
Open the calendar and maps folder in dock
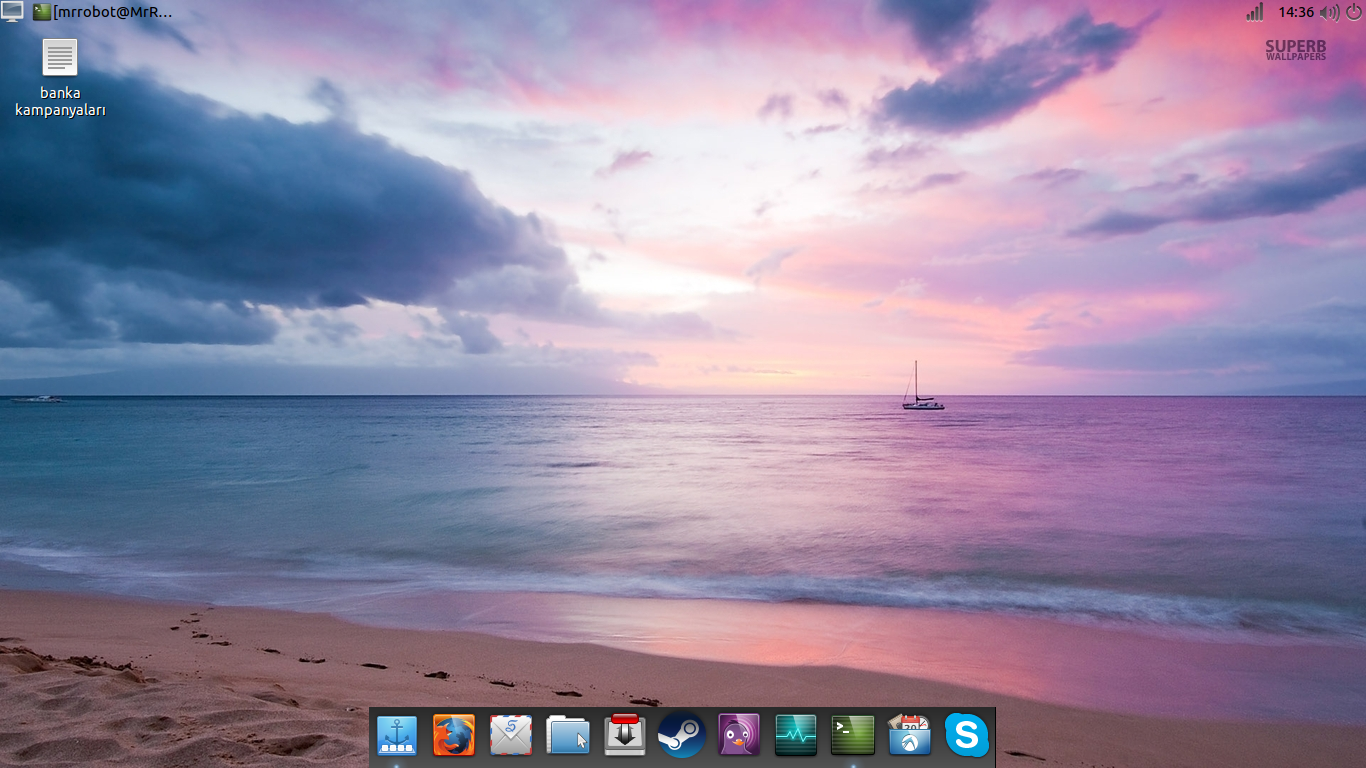(910, 736)
